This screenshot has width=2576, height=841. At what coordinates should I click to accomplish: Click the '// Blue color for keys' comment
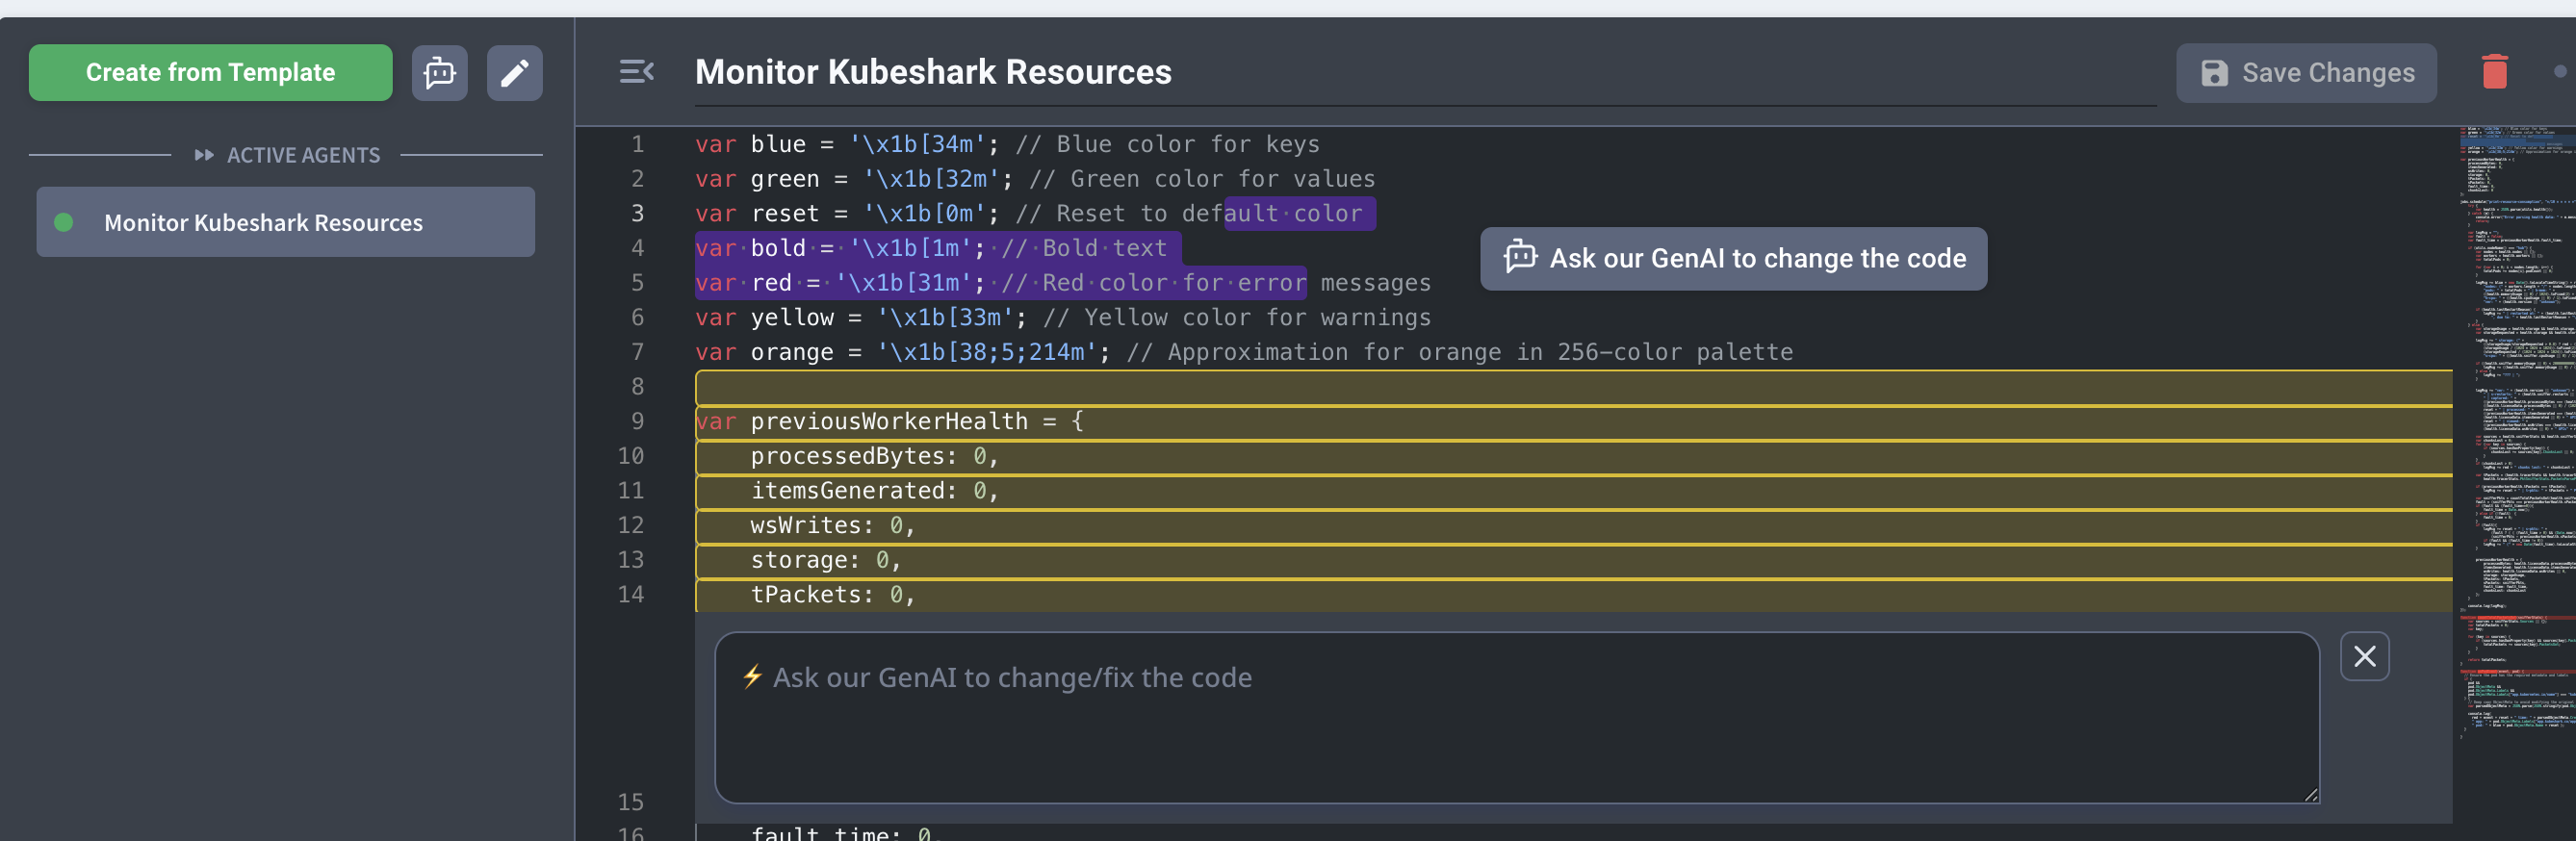[1168, 144]
